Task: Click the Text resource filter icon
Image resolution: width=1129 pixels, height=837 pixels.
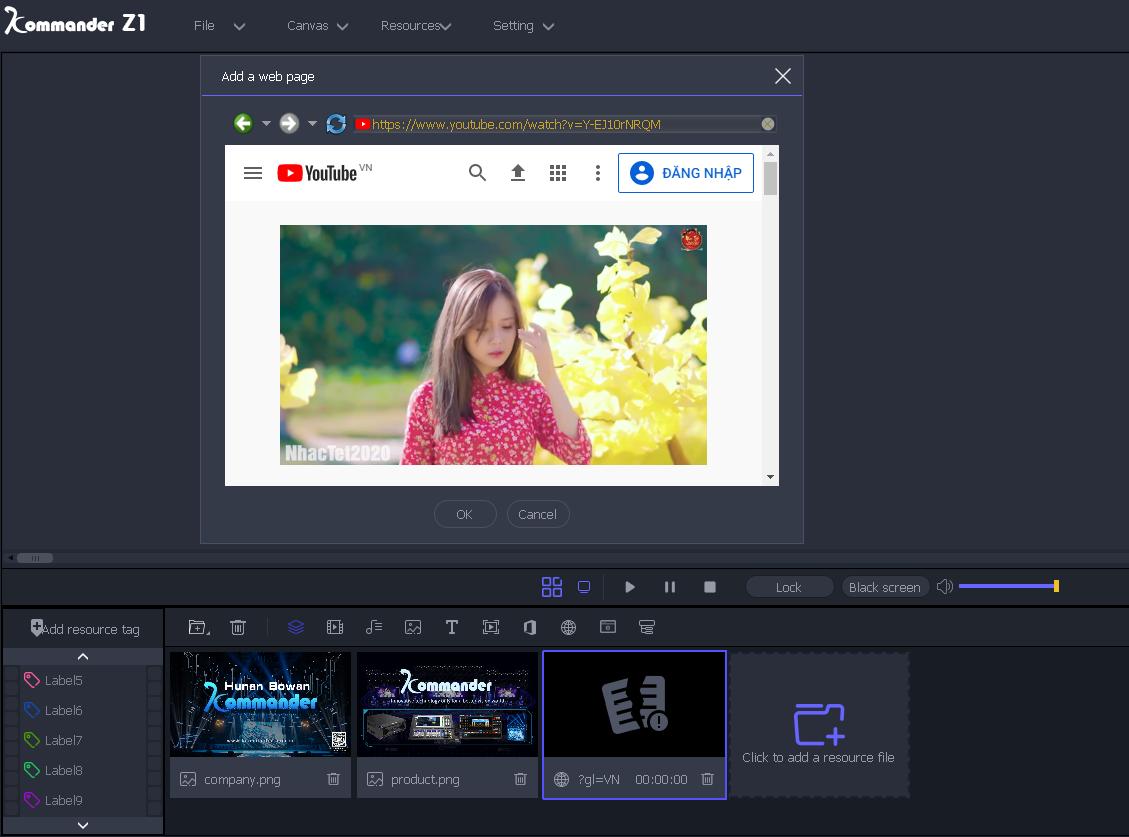Action: [x=451, y=627]
